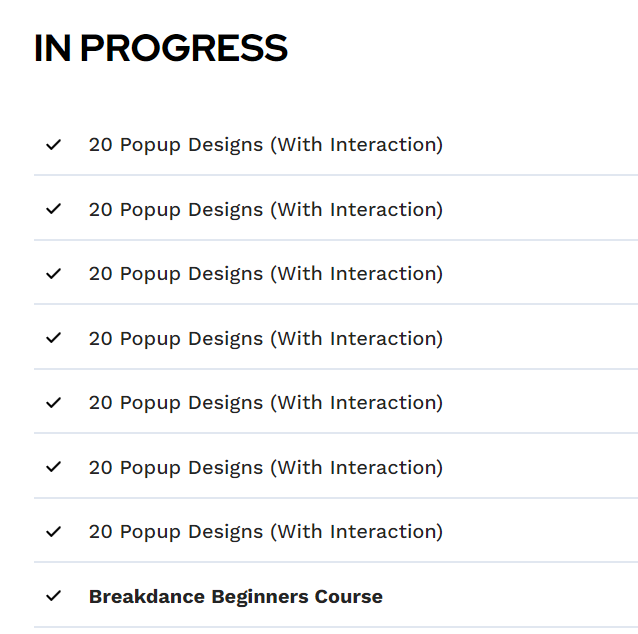Select the fifth 20 Popup Designs title
This screenshot has height=634, width=638.
click(x=265, y=402)
